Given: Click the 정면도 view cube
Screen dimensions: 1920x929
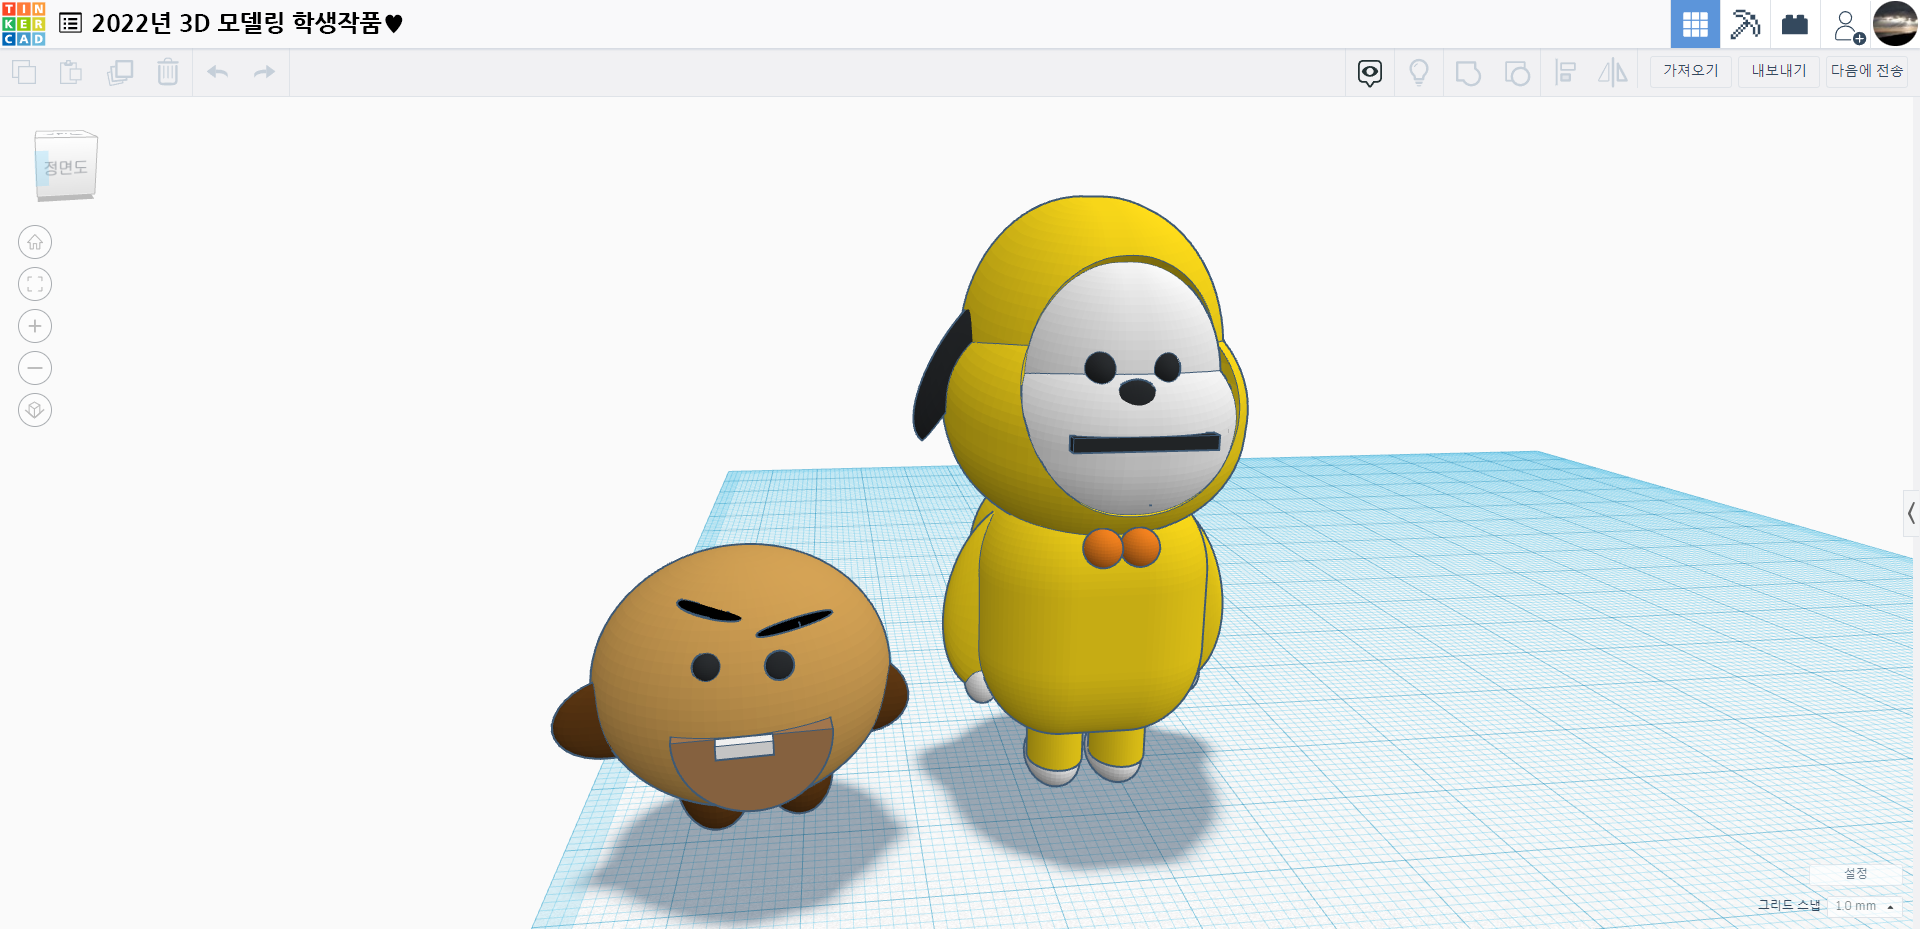Looking at the screenshot, I should pos(66,166).
